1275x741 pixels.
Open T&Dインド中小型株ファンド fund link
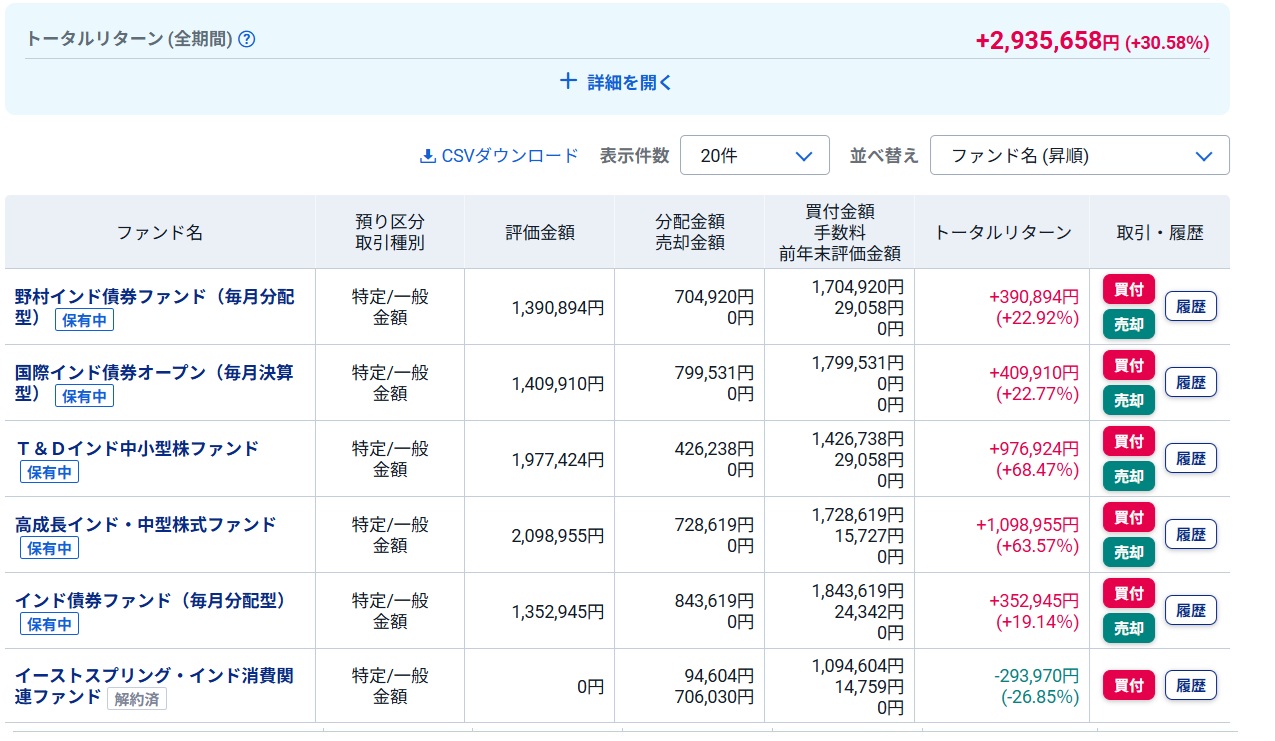138,449
